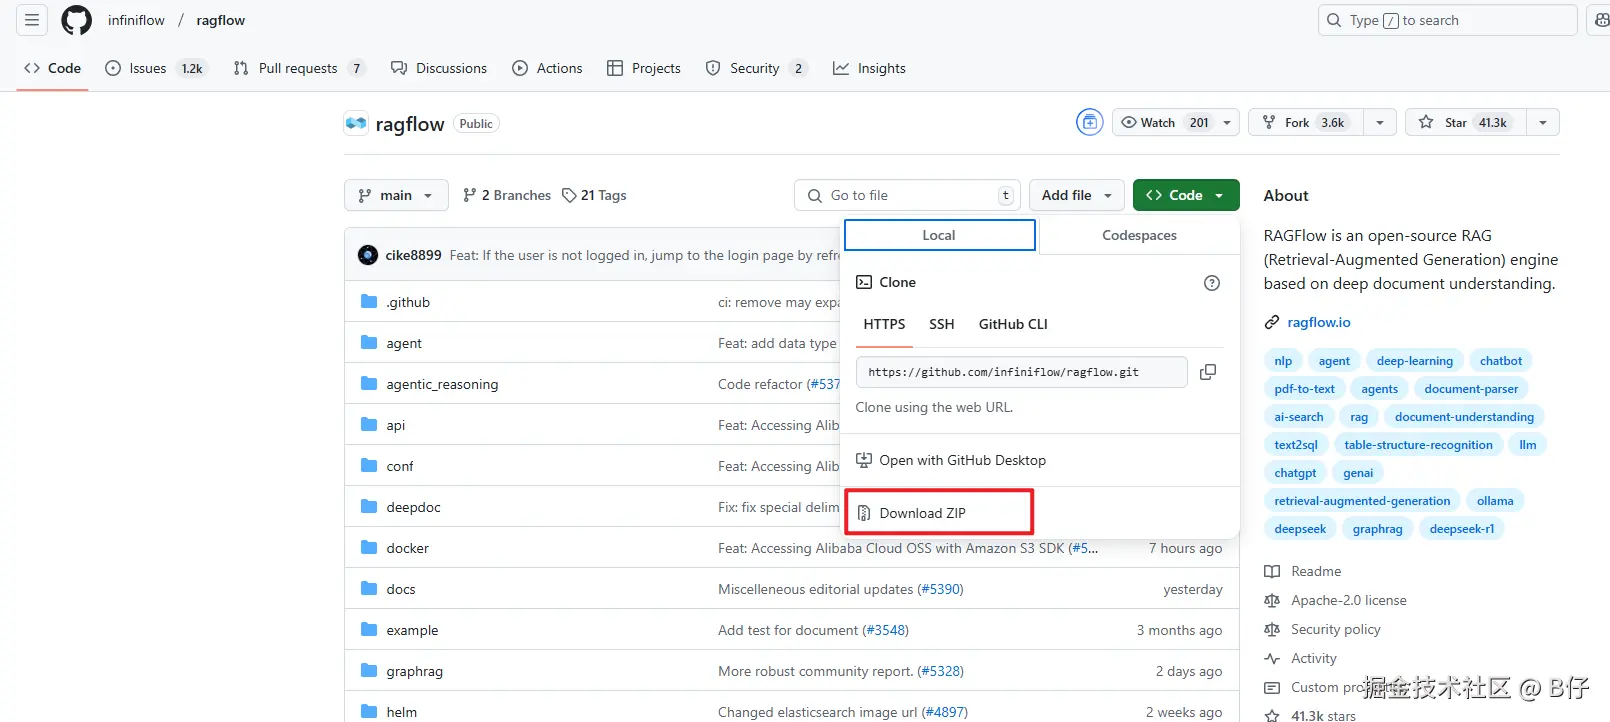The height and width of the screenshot is (722, 1610).
Task: Click the clone URL text field
Action: (1021, 372)
